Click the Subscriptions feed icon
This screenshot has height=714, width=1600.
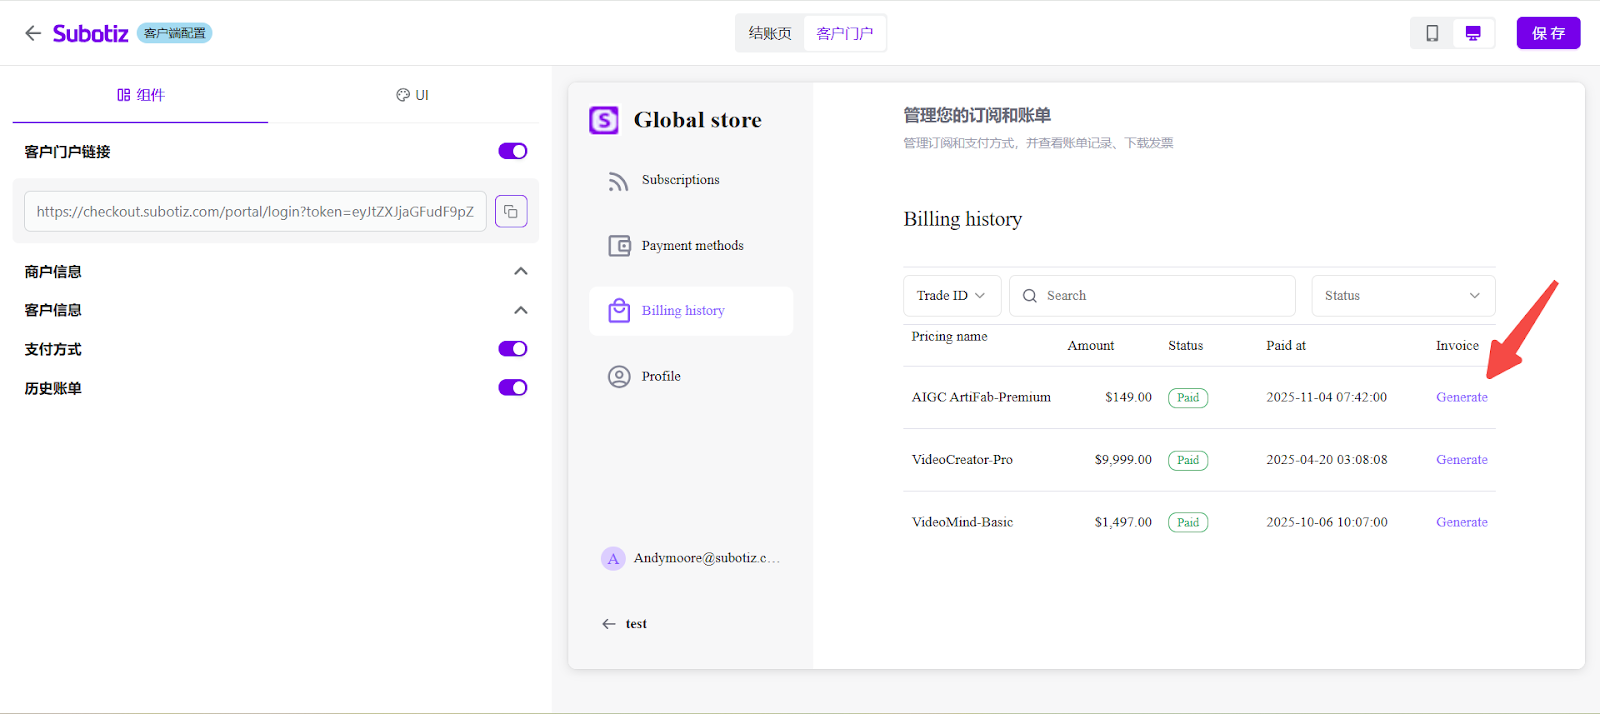618,181
